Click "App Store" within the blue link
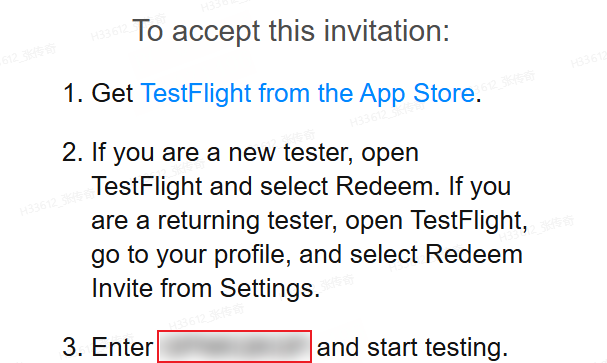Screen dimensions: 607x363 point(417,94)
